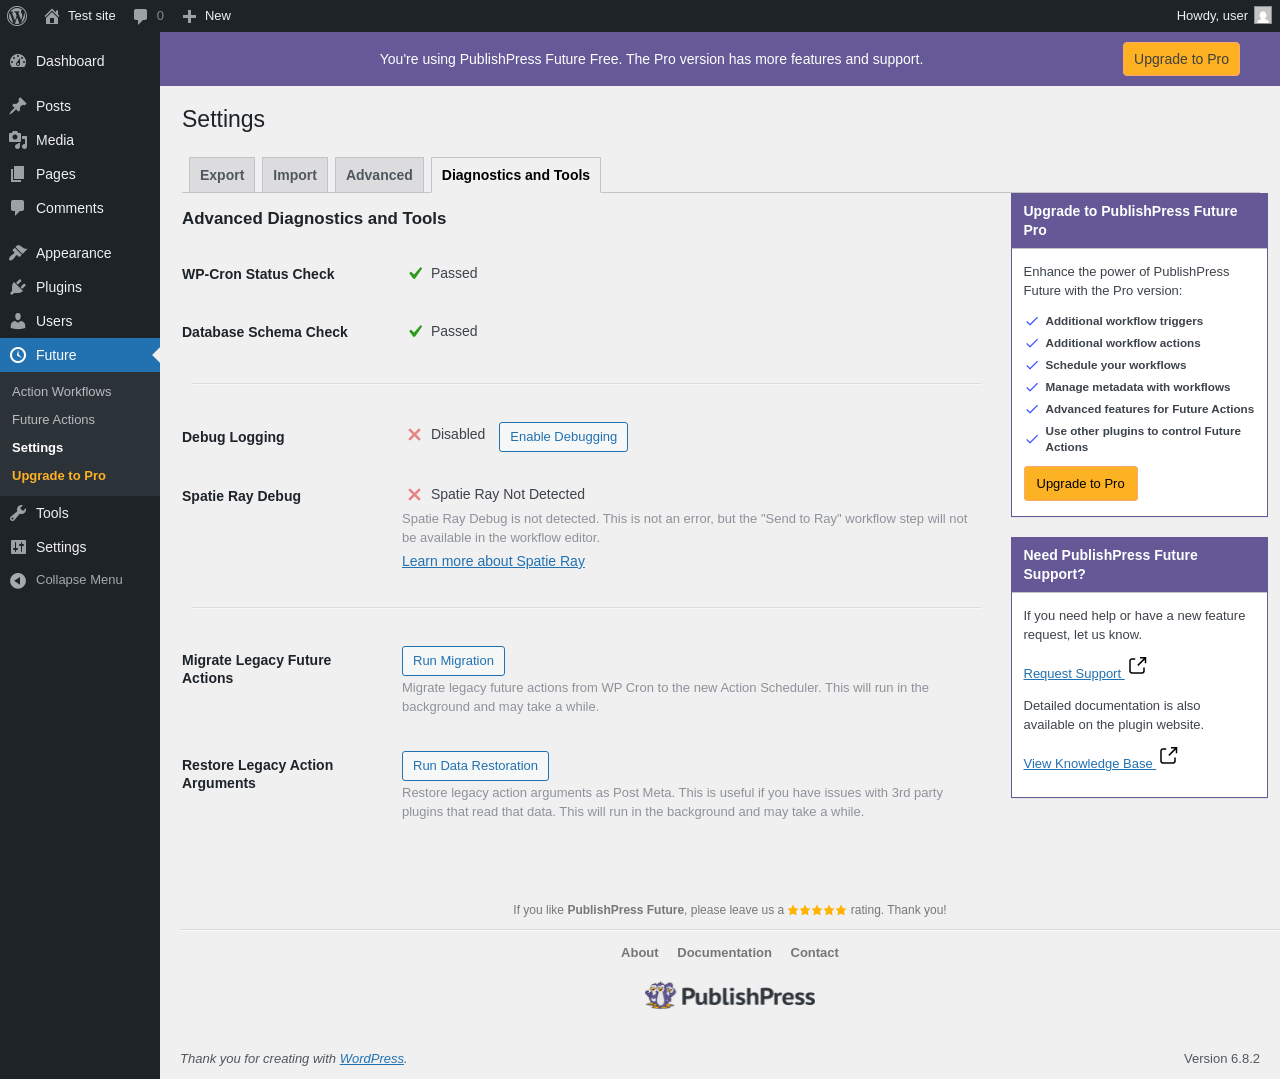The image size is (1280, 1079).
Task: Open the comments bubble icon in admin bar
Action: pyautogui.click(x=141, y=16)
